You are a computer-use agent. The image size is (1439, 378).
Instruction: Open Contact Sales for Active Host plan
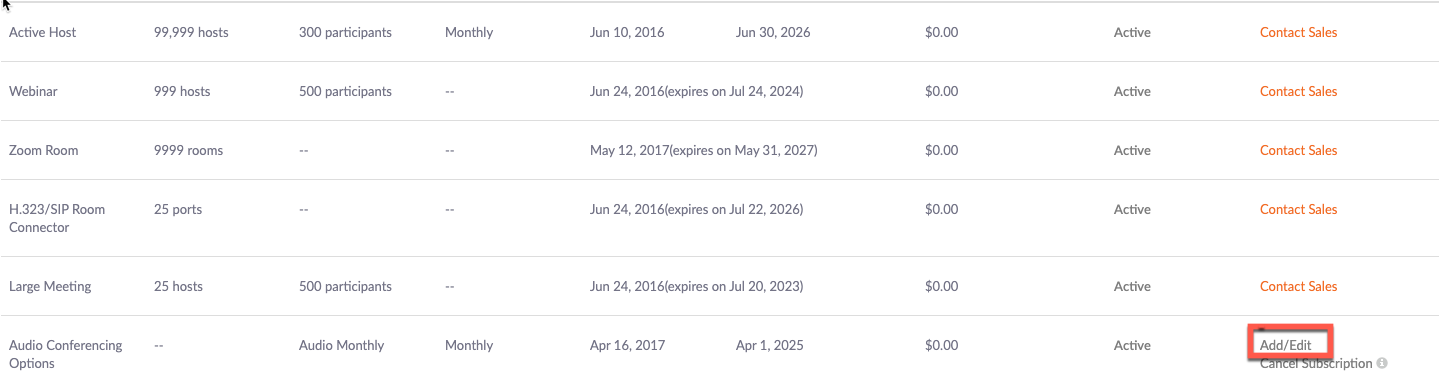1298,32
